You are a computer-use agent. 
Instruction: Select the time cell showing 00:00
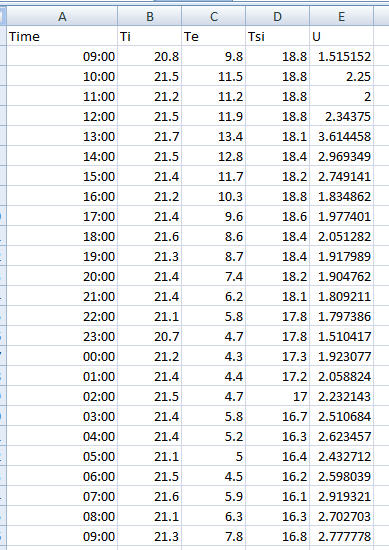tap(62, 356)
